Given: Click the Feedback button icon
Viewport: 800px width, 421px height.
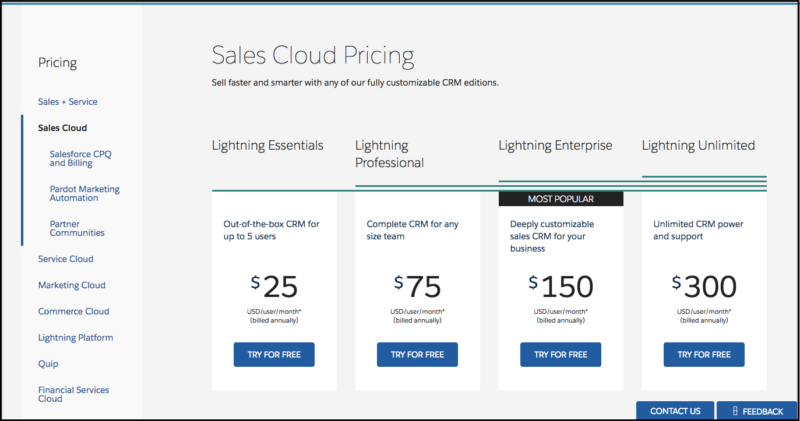Looking at the screenshot, I should click(x=735, y=411).
